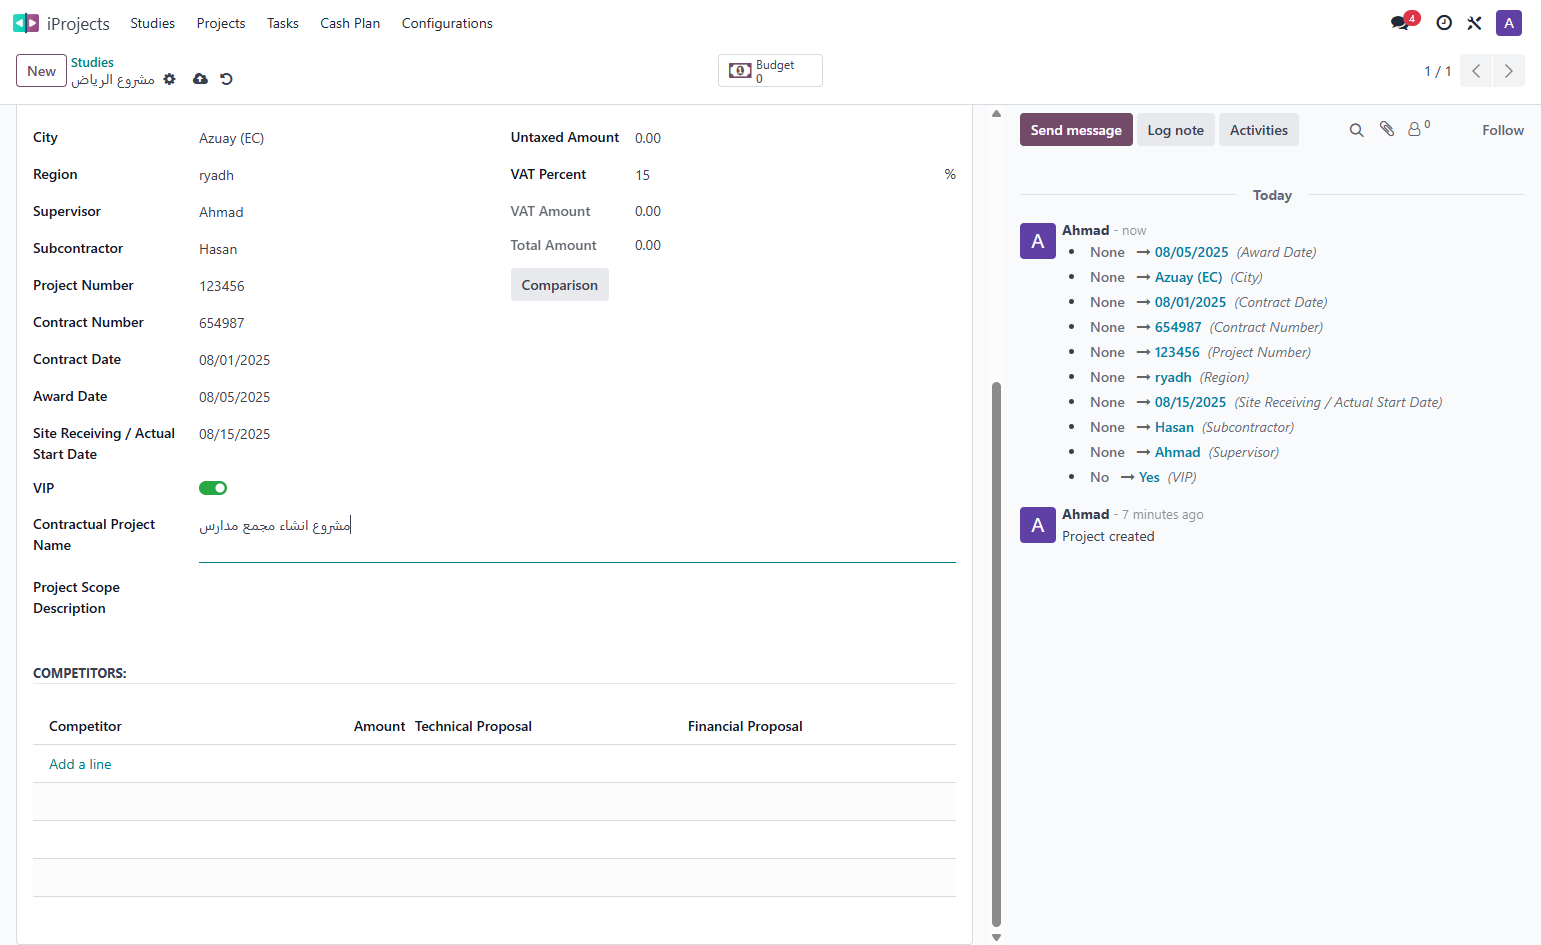This screenshot has height=945, width=1541.
Task: Search messages with the magnifier icon
Action: pos(1356,130)
